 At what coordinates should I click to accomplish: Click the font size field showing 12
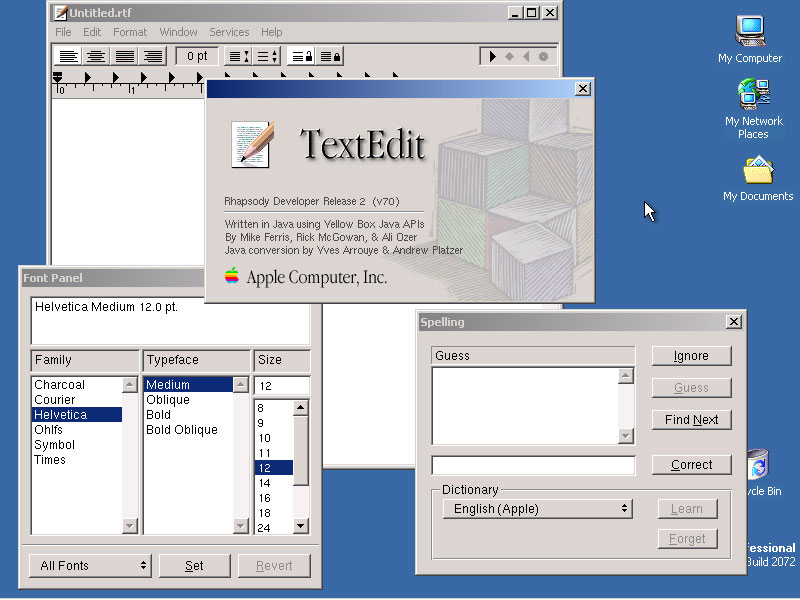(x=282, y=386)
